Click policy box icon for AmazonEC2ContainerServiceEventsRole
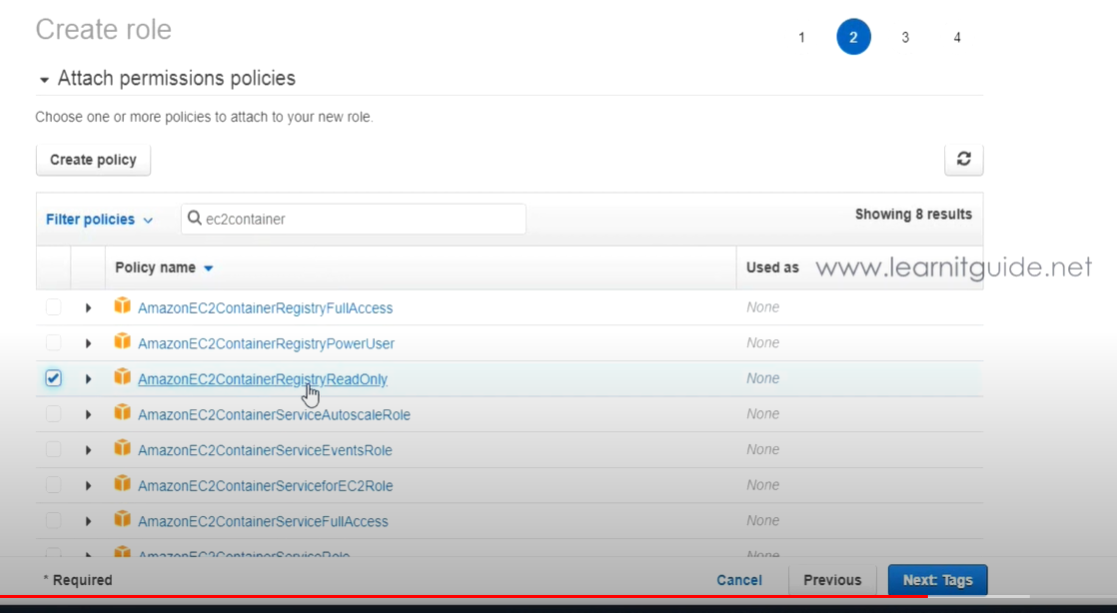 pyautogui.click(x=123, y=449)
